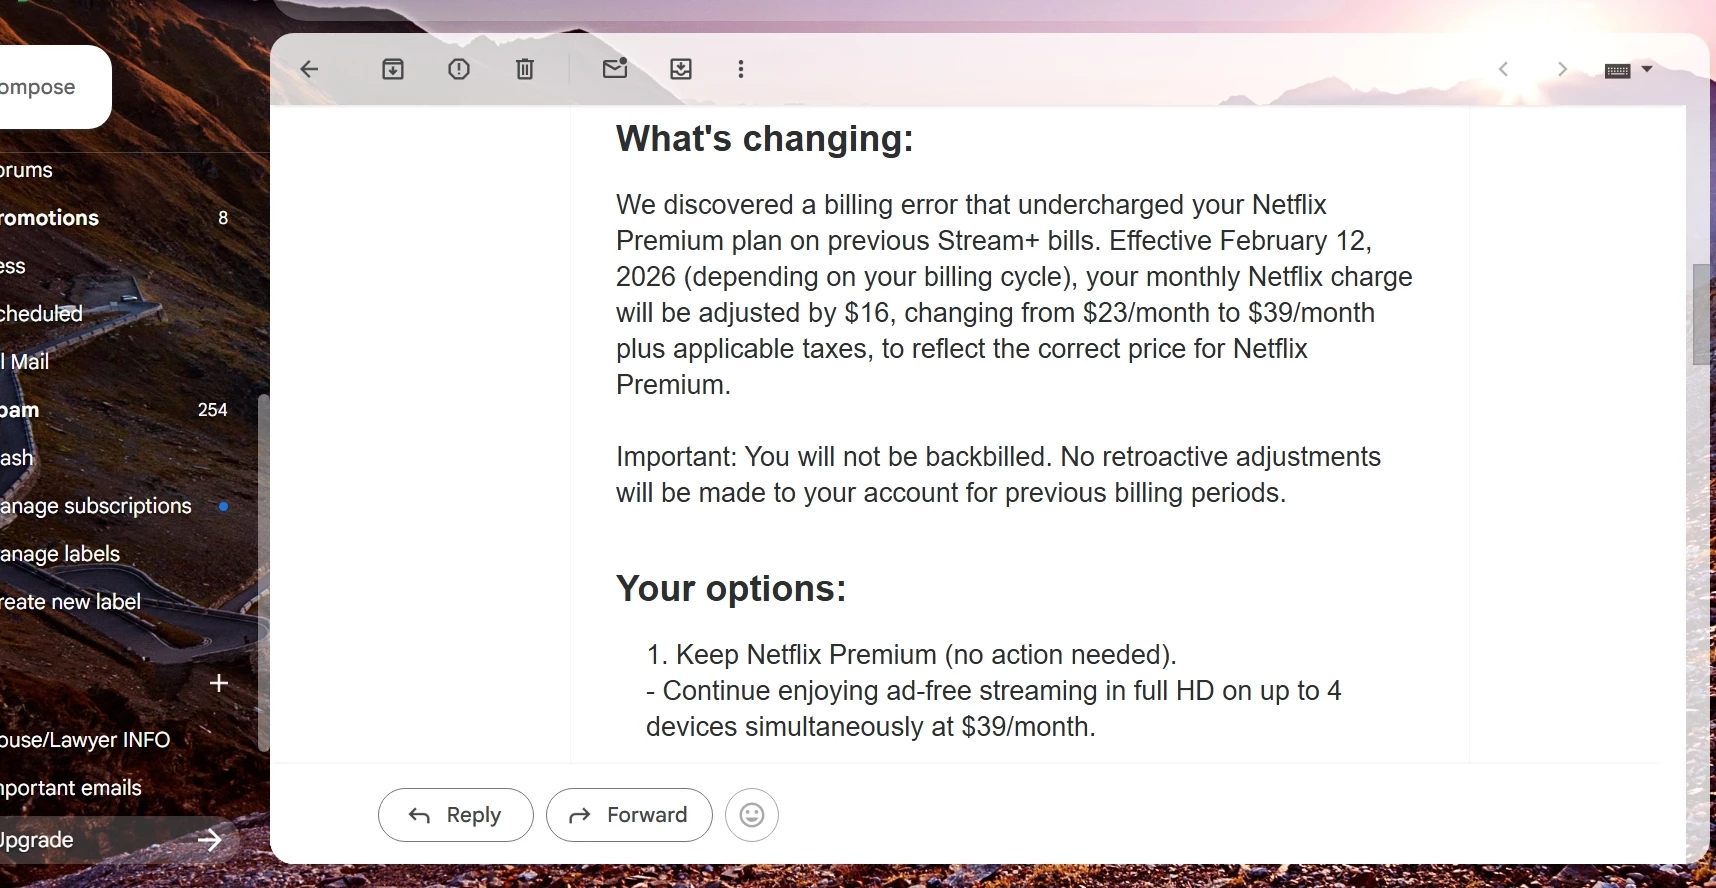
Task: Report this email as spam
Action: click(x=459, y=69)
